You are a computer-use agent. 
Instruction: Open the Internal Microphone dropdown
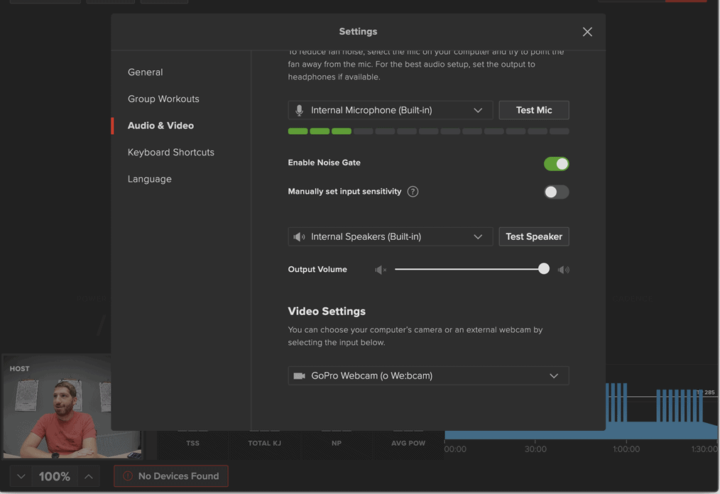(390, 110)
